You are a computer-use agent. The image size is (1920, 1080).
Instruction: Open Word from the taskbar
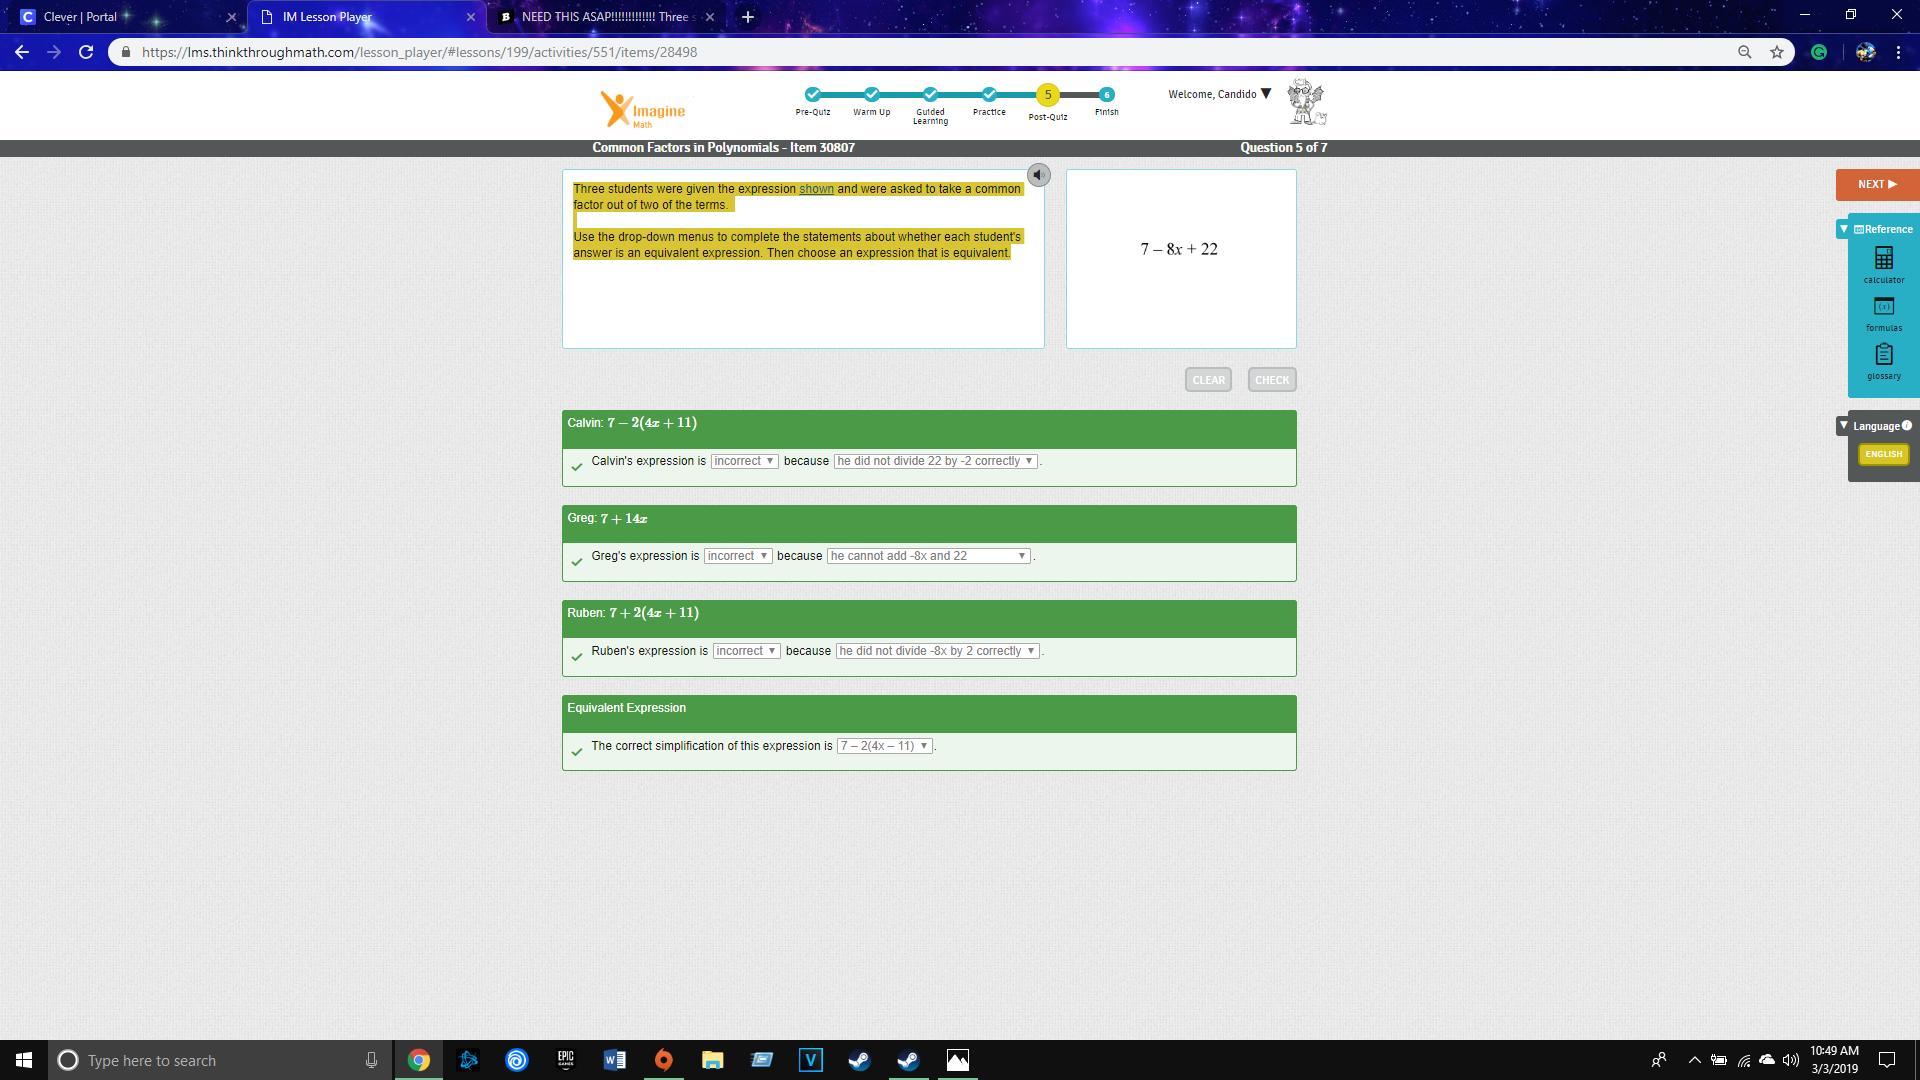coord(614,1060)
